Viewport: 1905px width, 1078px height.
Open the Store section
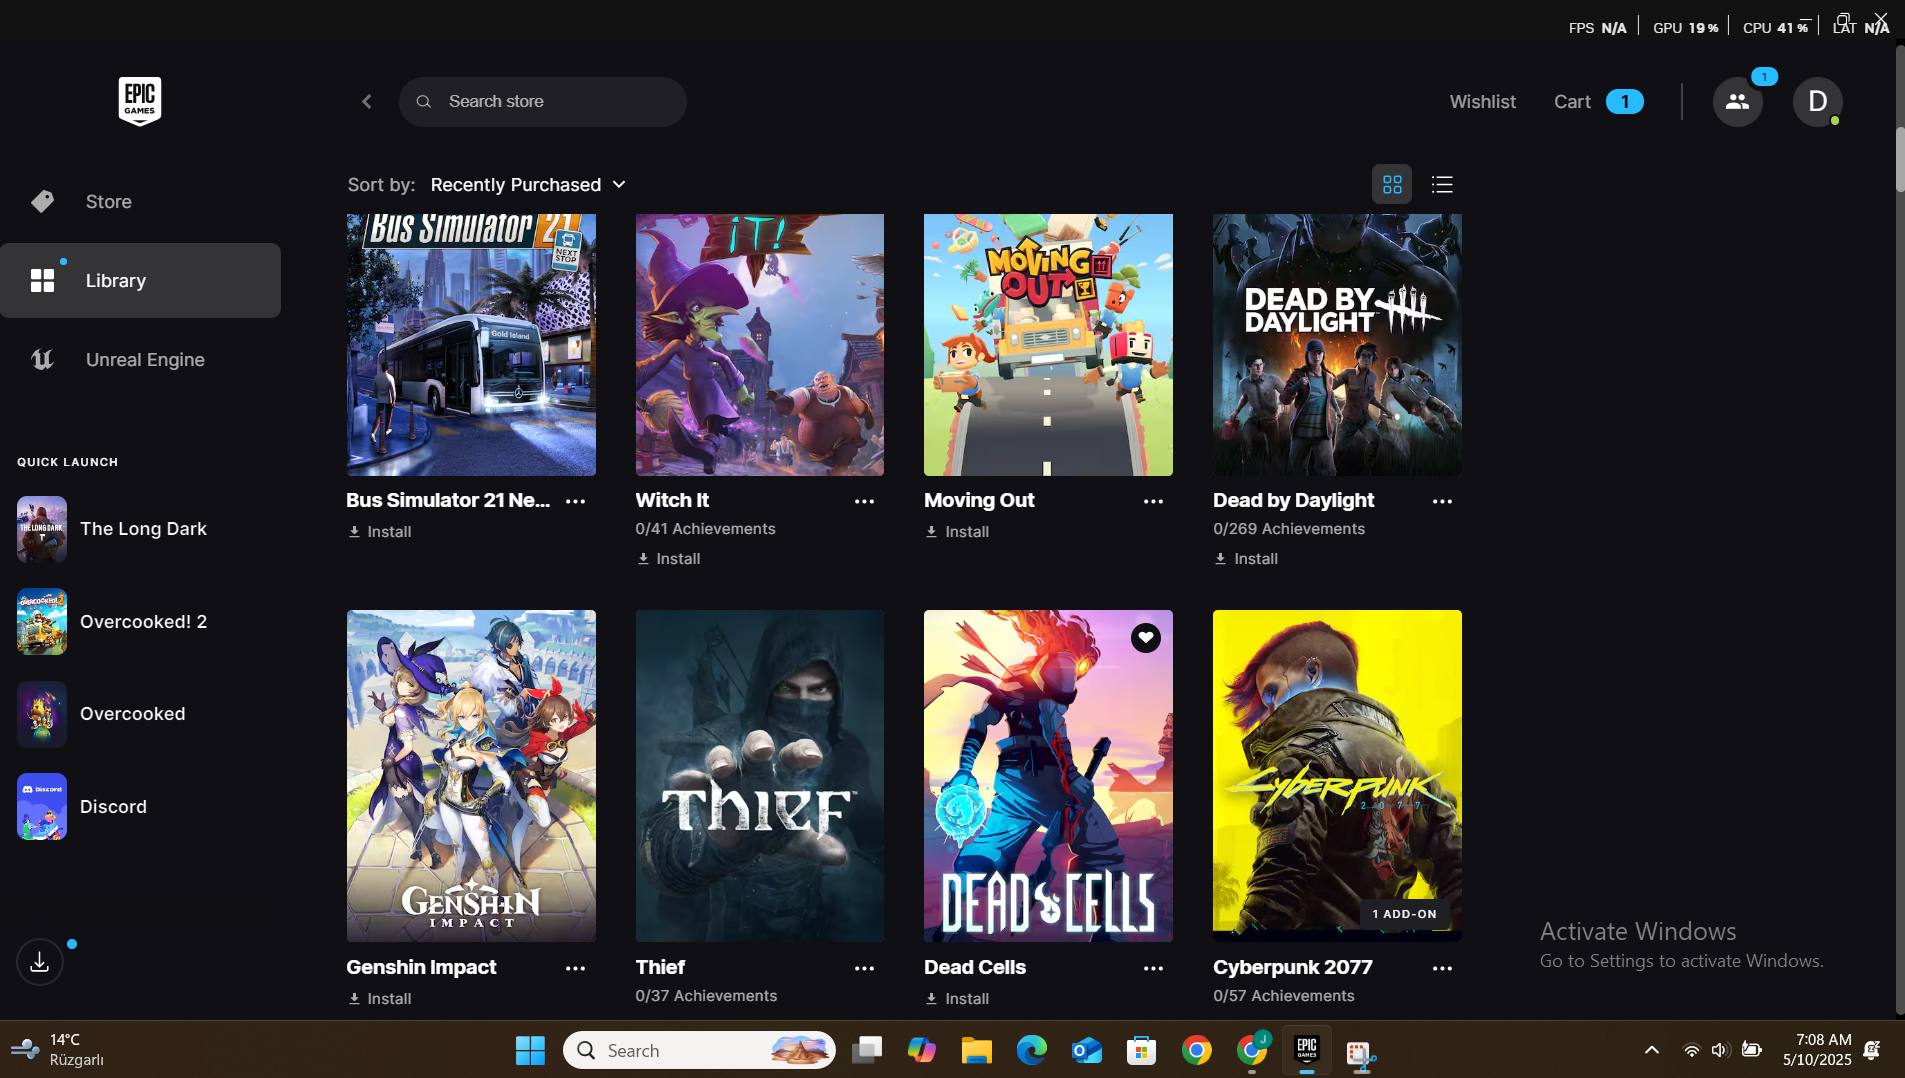point(140,202)
